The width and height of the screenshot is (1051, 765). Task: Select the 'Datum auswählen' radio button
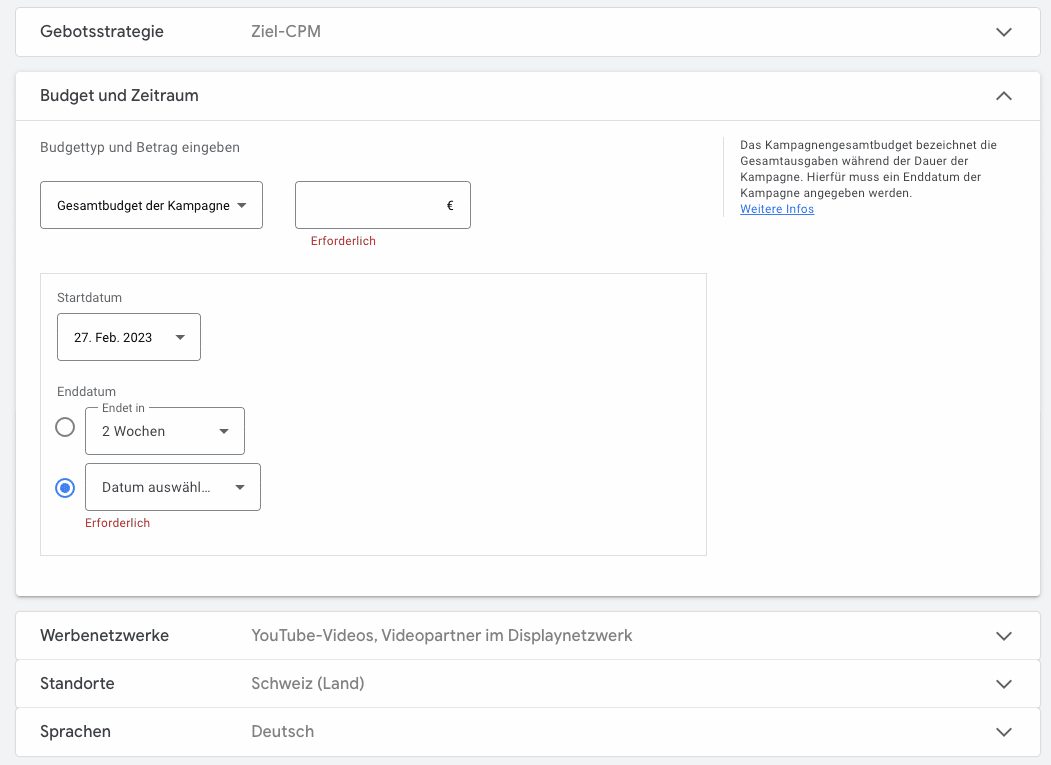(65, 487)
